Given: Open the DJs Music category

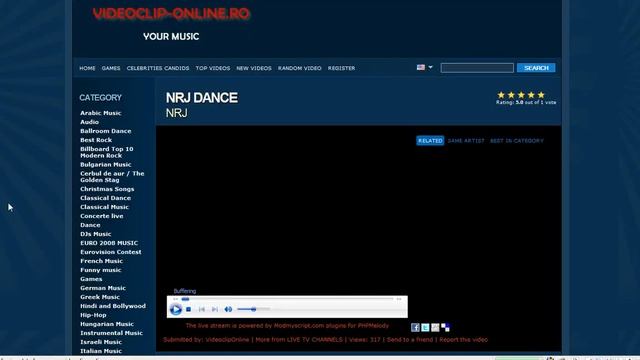Looking at the screenshot, I should click(96, 234).
